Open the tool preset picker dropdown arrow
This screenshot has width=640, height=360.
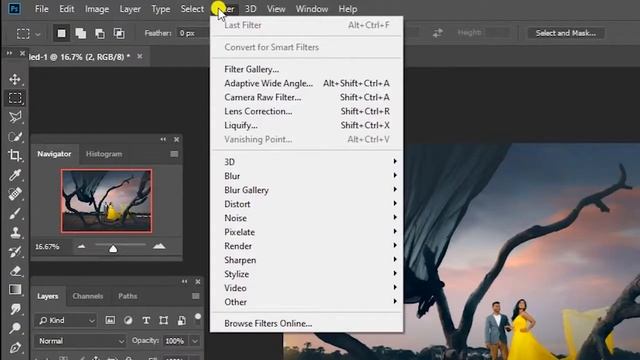(x=38, y=34)
